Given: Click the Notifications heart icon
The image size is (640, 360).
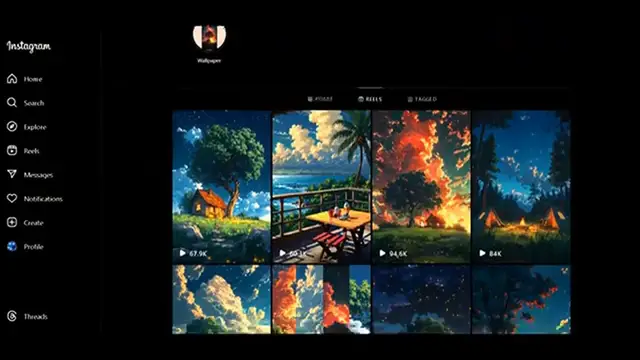Looking at the screenshot, I should tap(12, 198).
